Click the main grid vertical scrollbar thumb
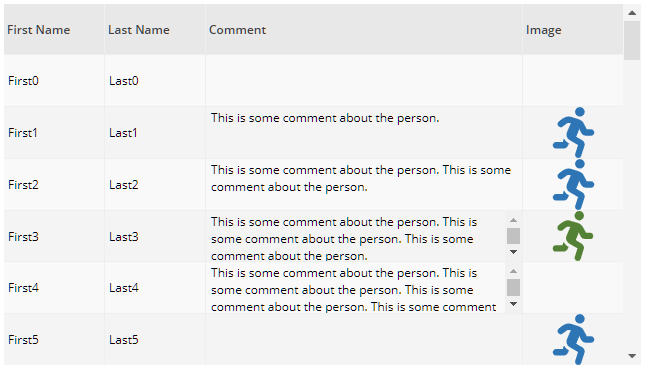Image resolution: width=646 pixels, height=370 pixels. [x=632, y=40]
